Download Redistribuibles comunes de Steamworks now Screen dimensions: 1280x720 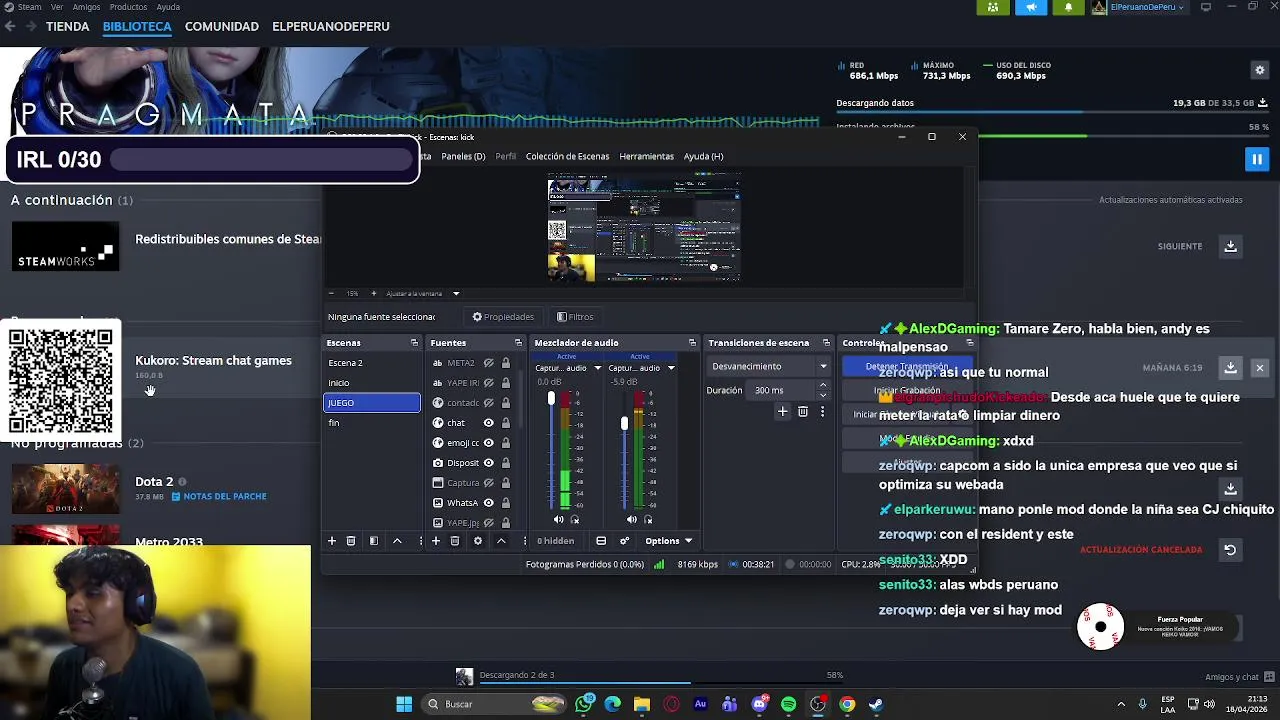[x=1231, y=246]
